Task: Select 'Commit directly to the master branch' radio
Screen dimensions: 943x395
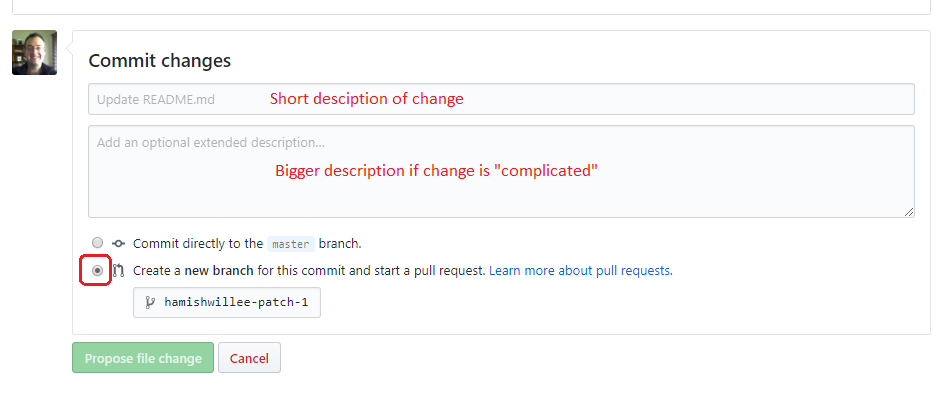Action: 97,243
